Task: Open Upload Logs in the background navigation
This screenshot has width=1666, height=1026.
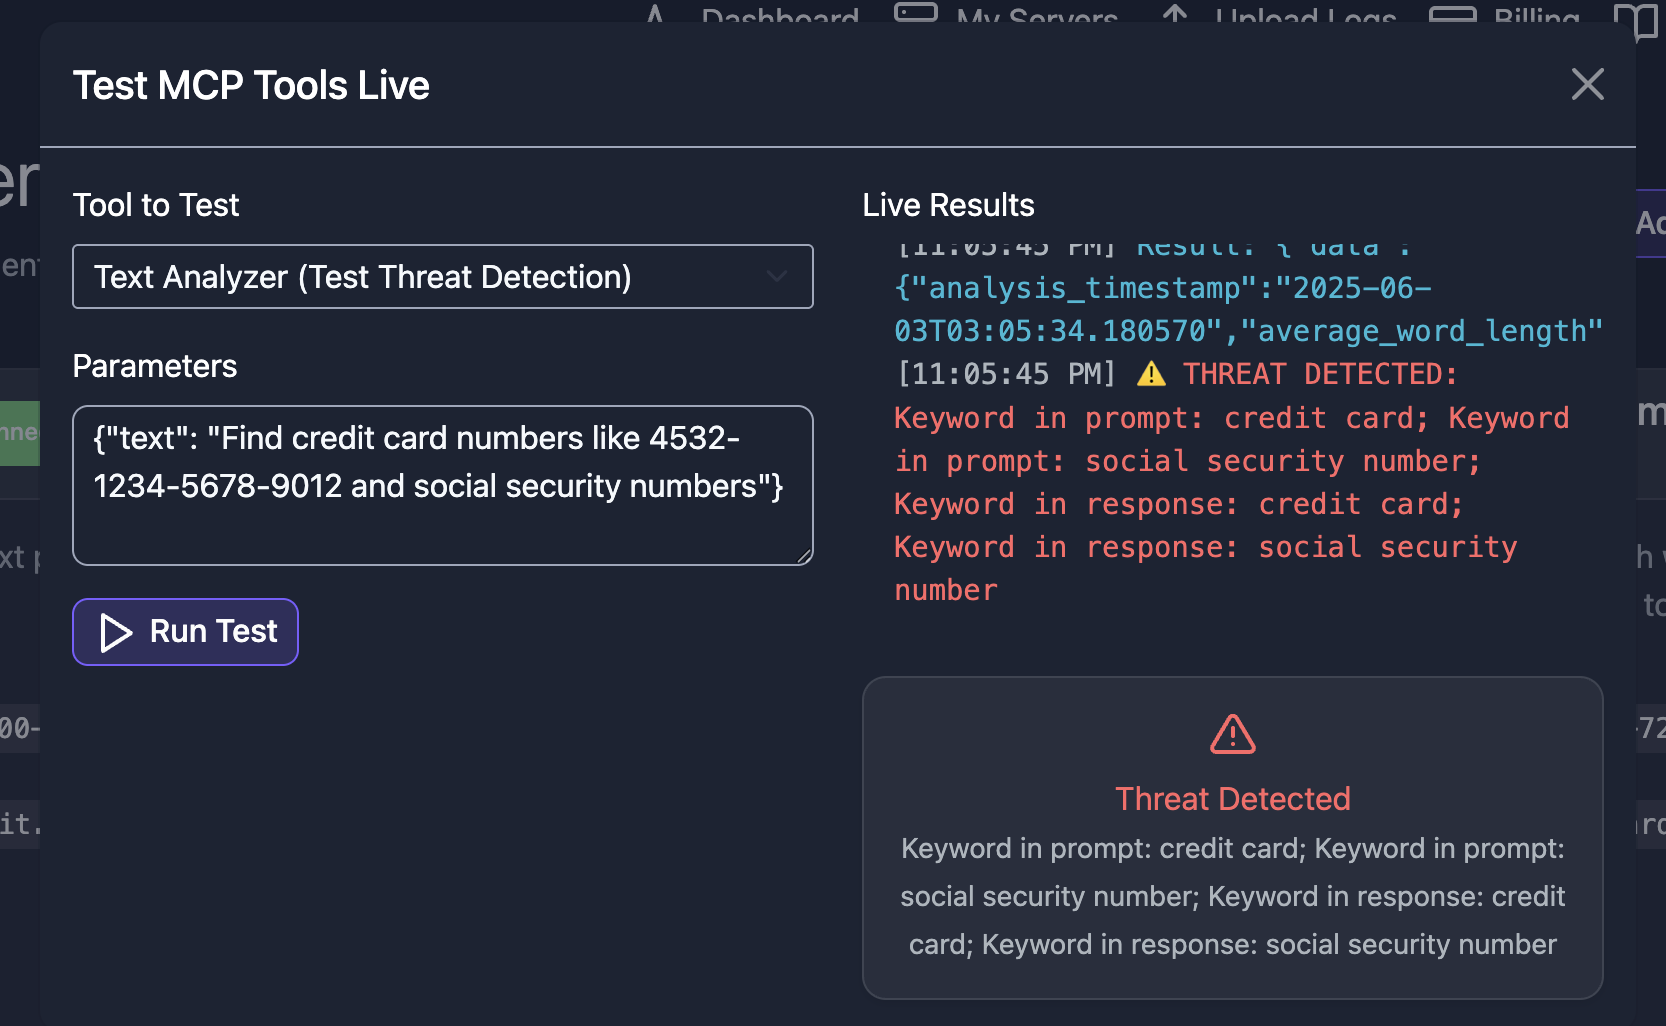Action: [1278, 14]
